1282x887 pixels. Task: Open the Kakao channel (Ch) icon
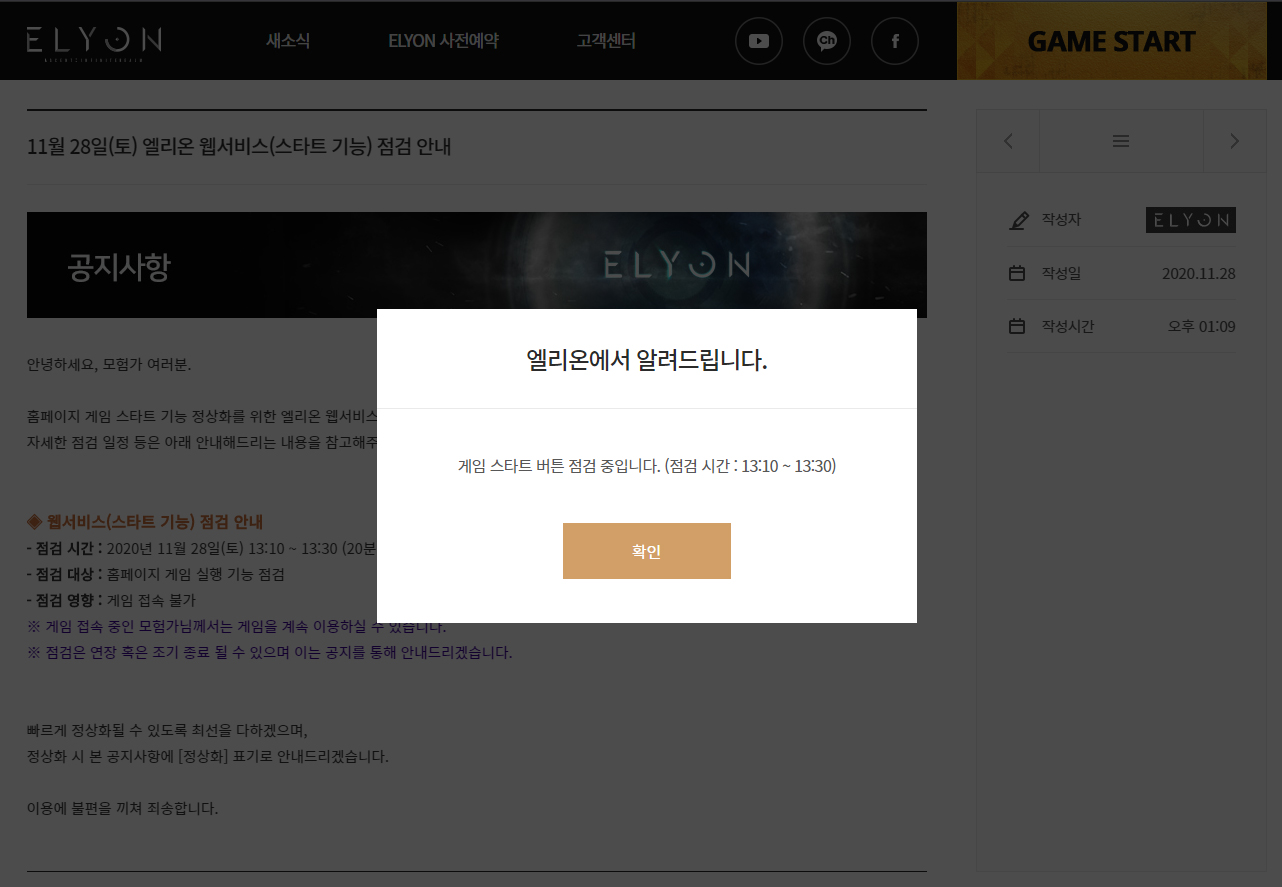coord(827,41)
